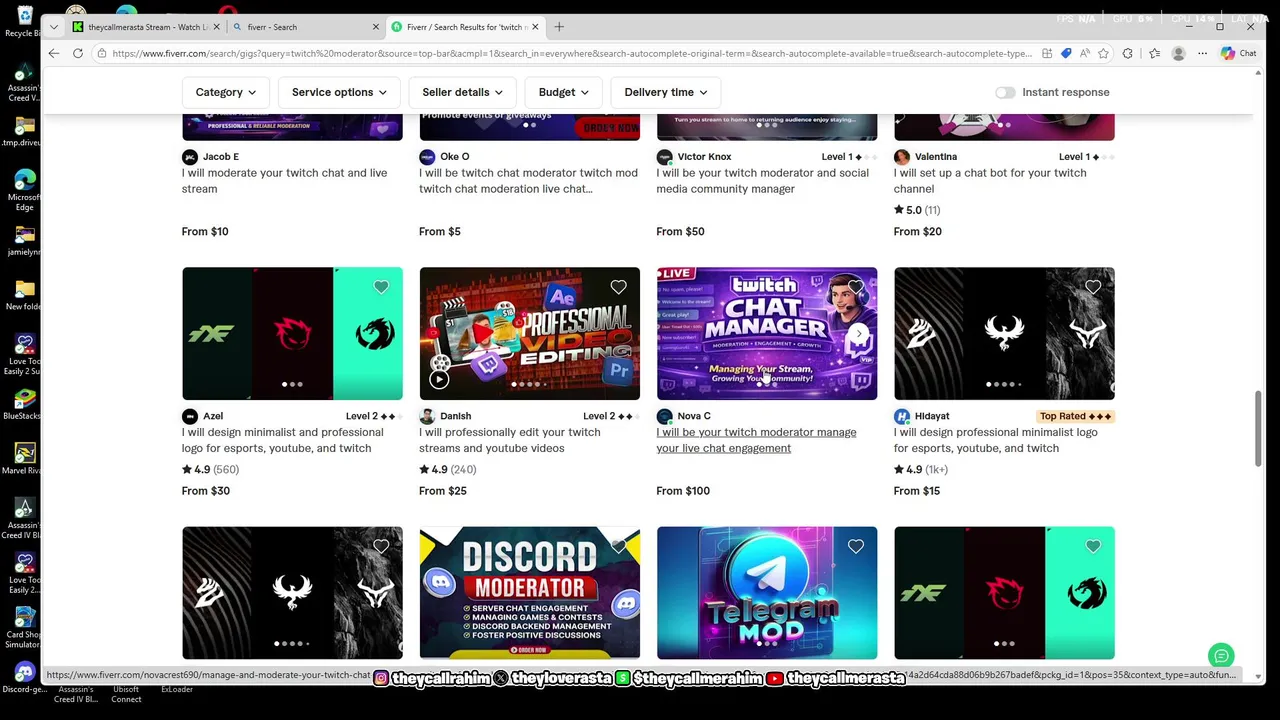Open Edge Settings and more menu
Viewport: 1280px width, 720px height.
(x=1202, y=53)
